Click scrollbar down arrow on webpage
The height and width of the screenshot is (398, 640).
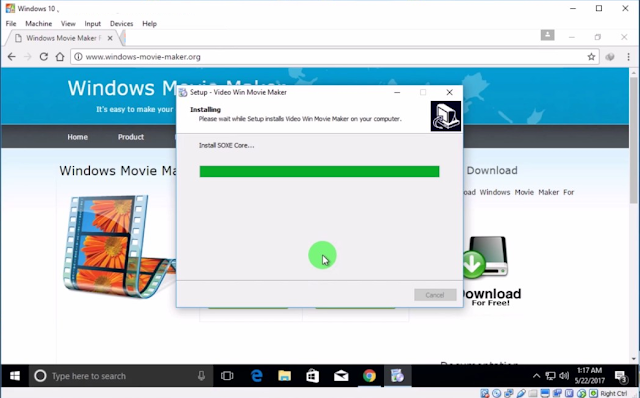633,359
